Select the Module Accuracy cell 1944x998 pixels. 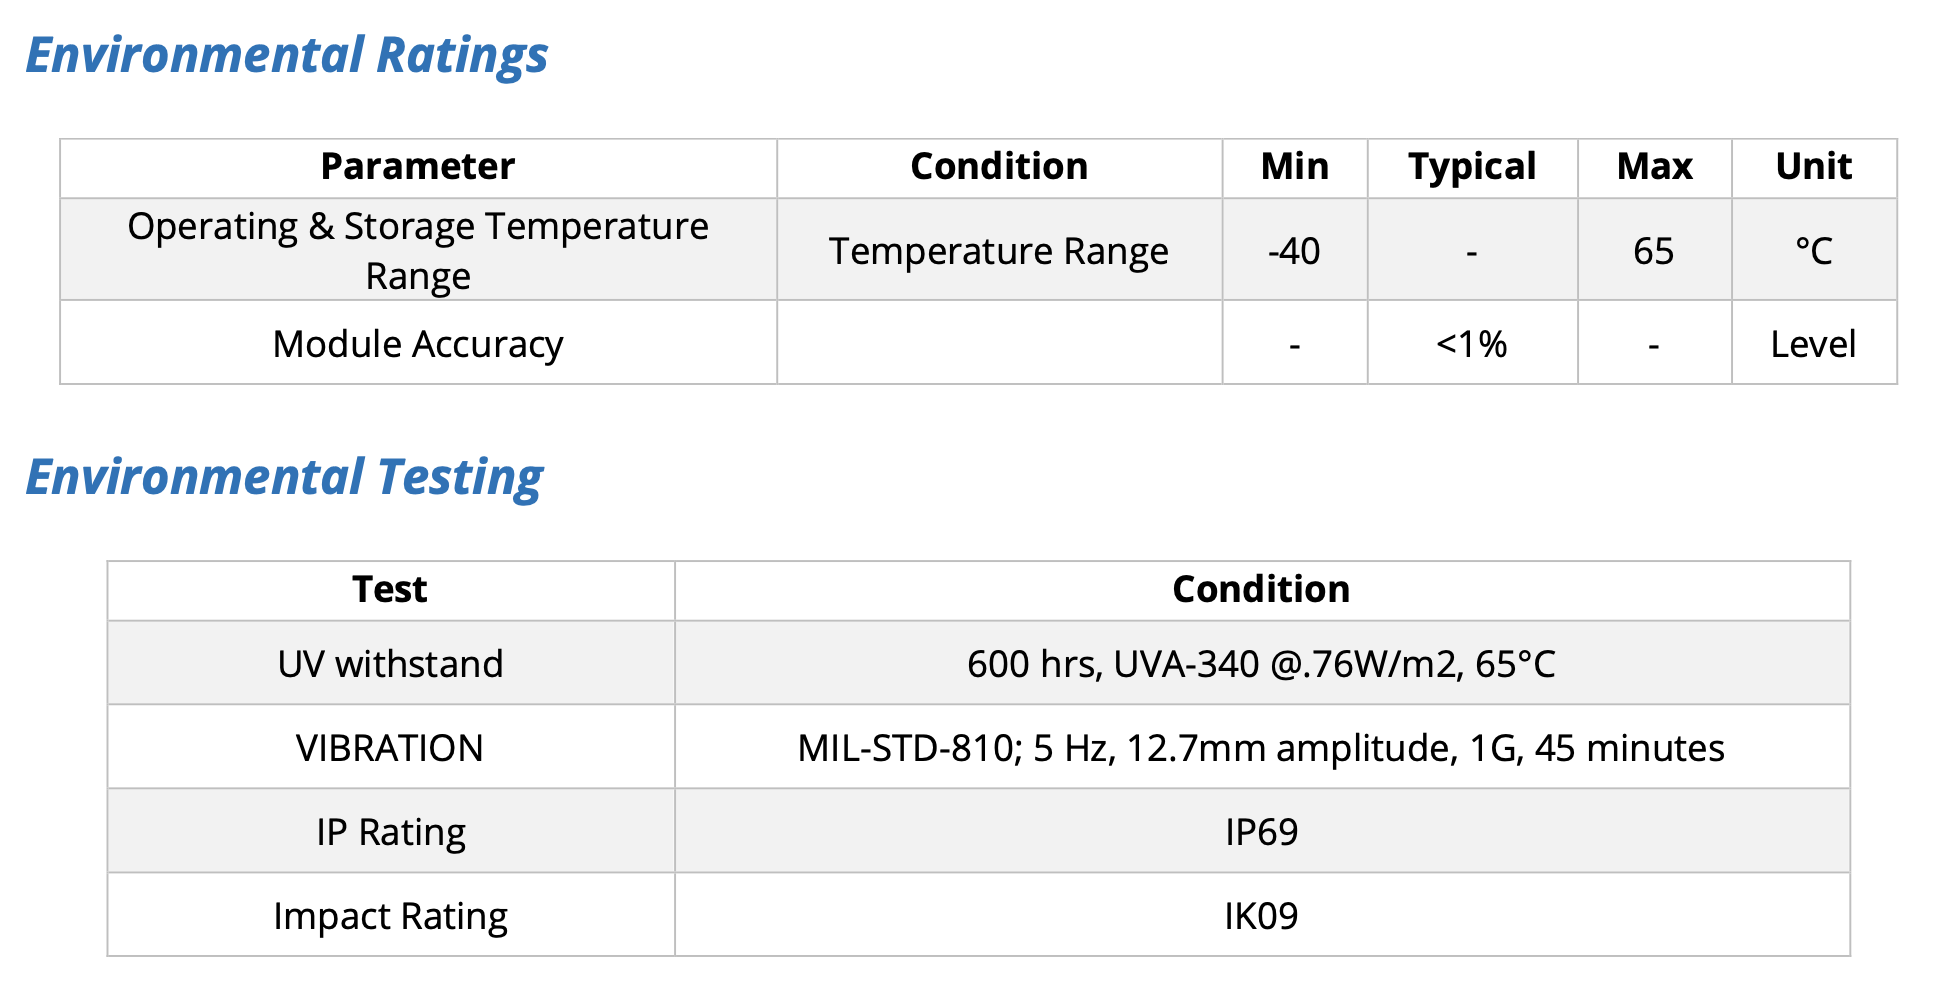(x=417, y=344)
